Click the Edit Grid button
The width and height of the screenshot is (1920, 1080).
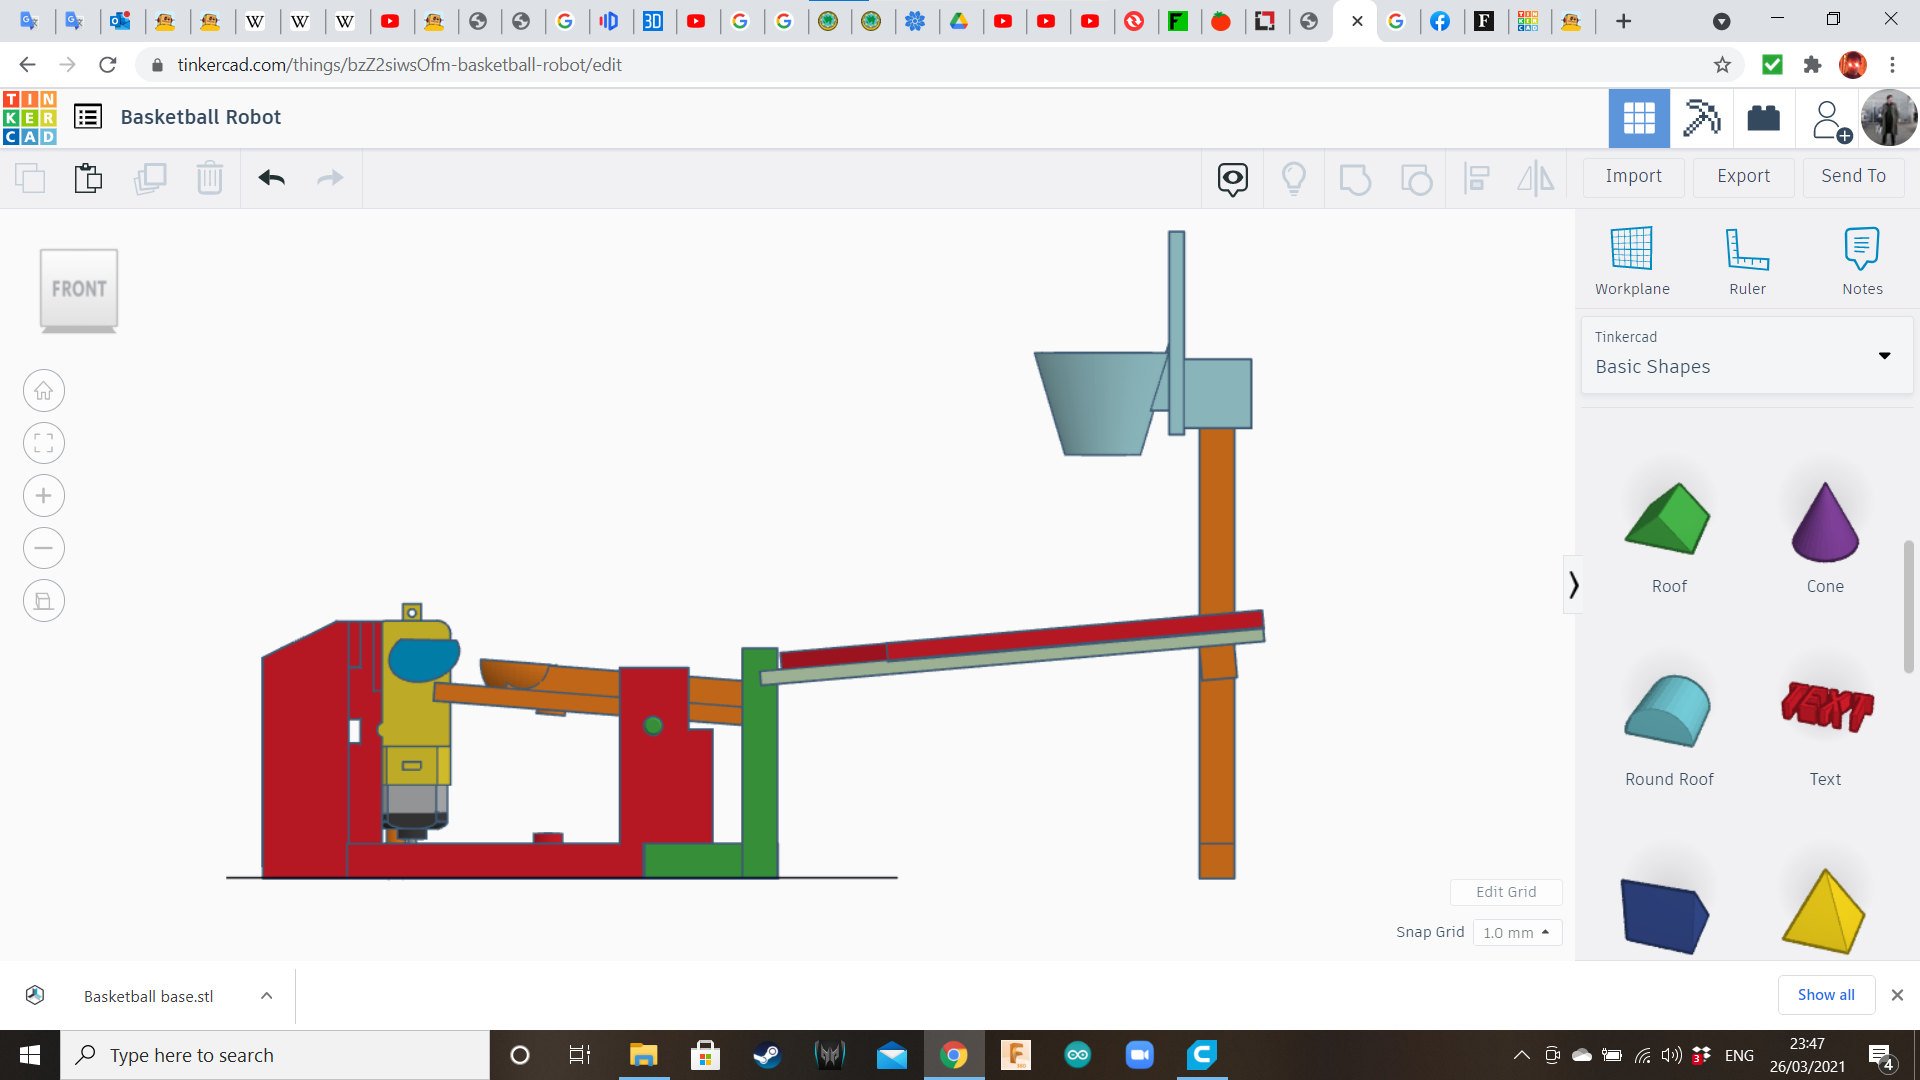1506,892
